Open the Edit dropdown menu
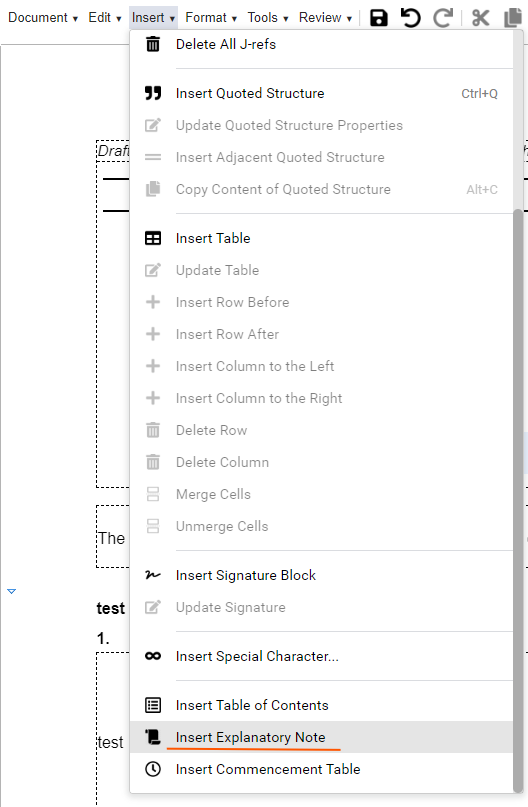This screenshot has height=807, width=528. click(x=104, y=18)
